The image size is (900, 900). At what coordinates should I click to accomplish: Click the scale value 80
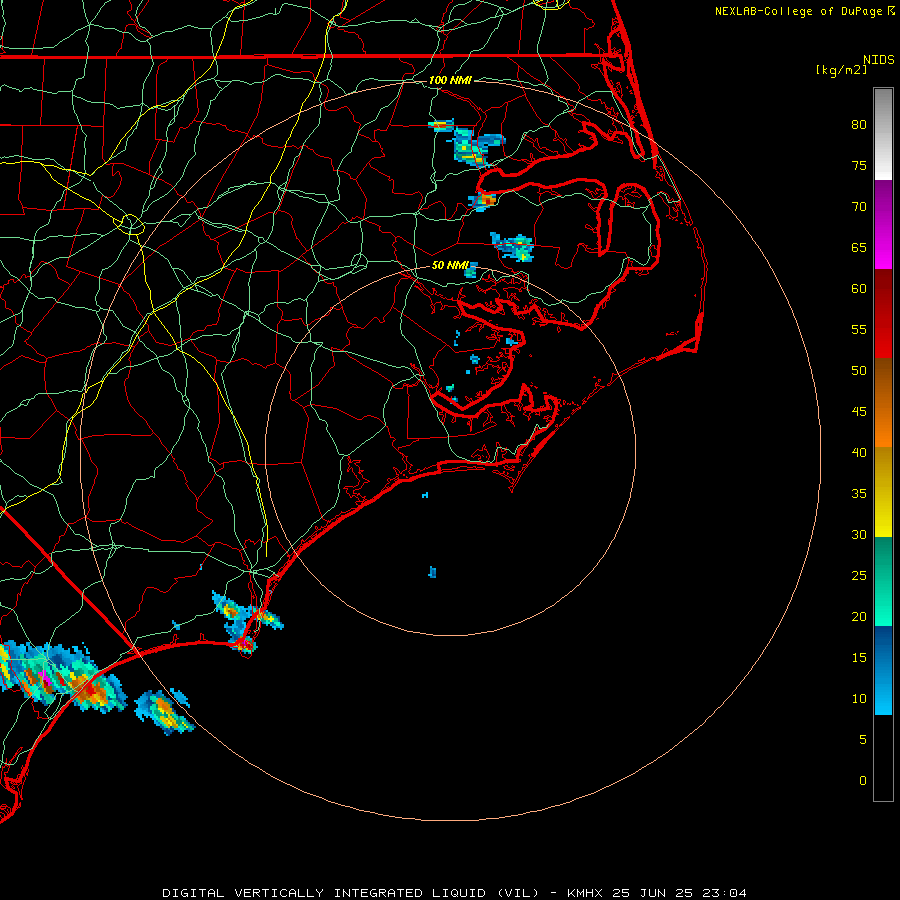pyautogui.click(x=859, y=125)
